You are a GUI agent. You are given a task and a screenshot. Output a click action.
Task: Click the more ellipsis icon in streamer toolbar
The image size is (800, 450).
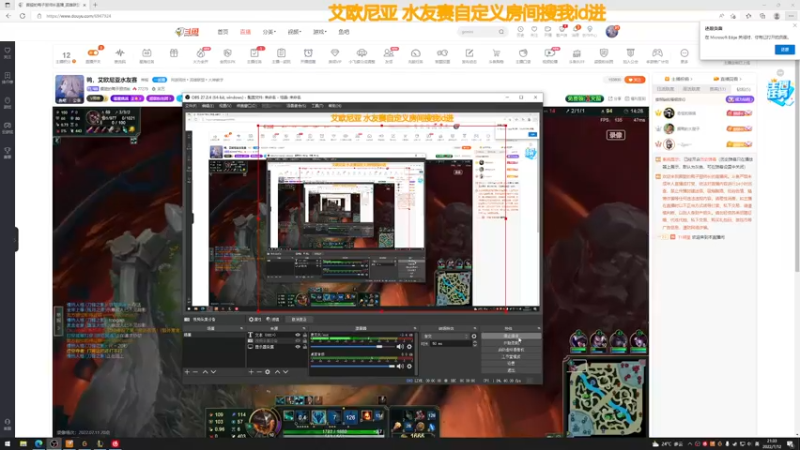[x=684, y=53]
